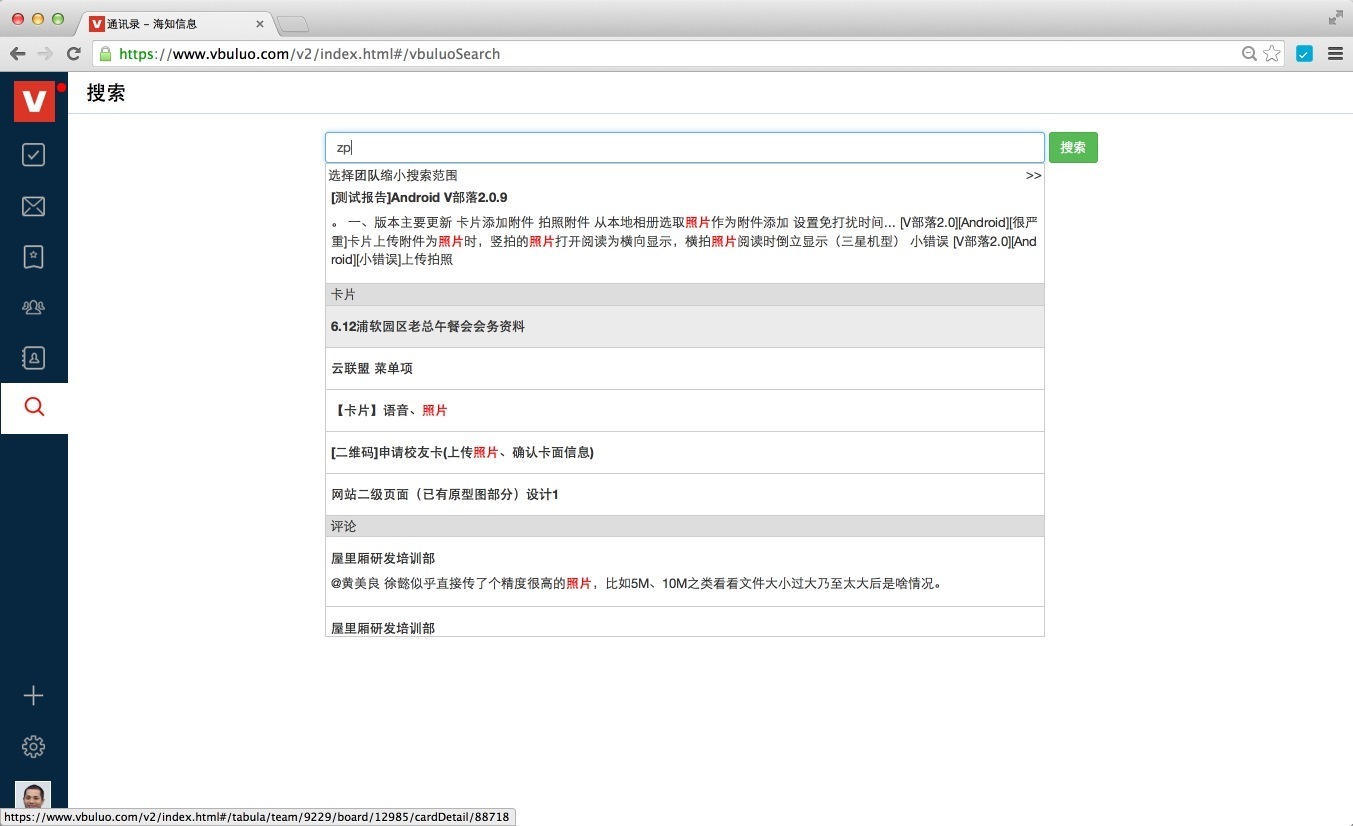Select the 通讯录 – 海知信息 browser tab
Screen dimensions: 1353x826
coord(170,23)
